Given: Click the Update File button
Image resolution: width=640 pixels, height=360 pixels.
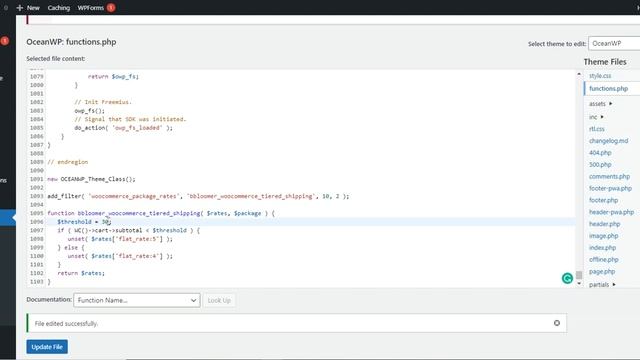Looking at the screenshot, I should tap(47, 347).
